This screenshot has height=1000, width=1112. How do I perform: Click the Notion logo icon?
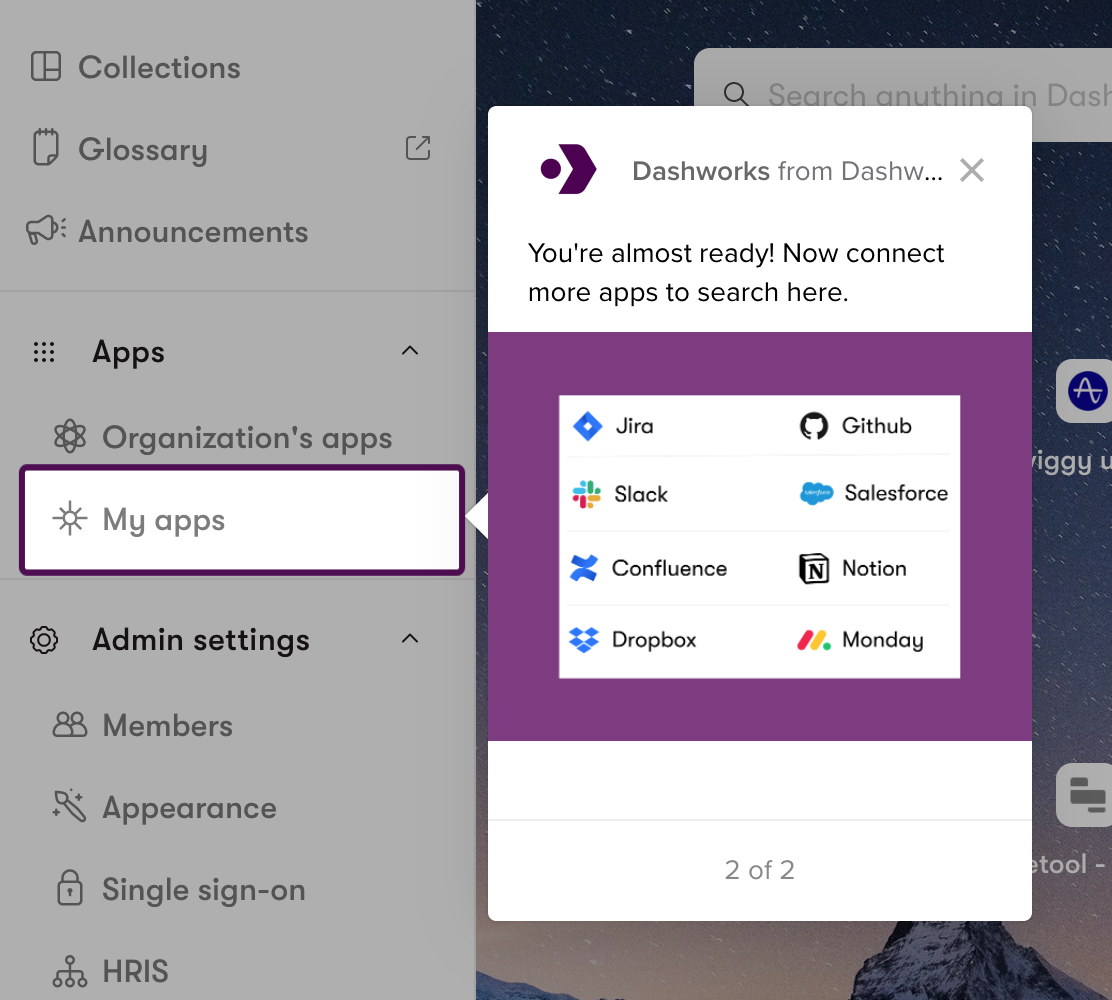coord(814,568)
